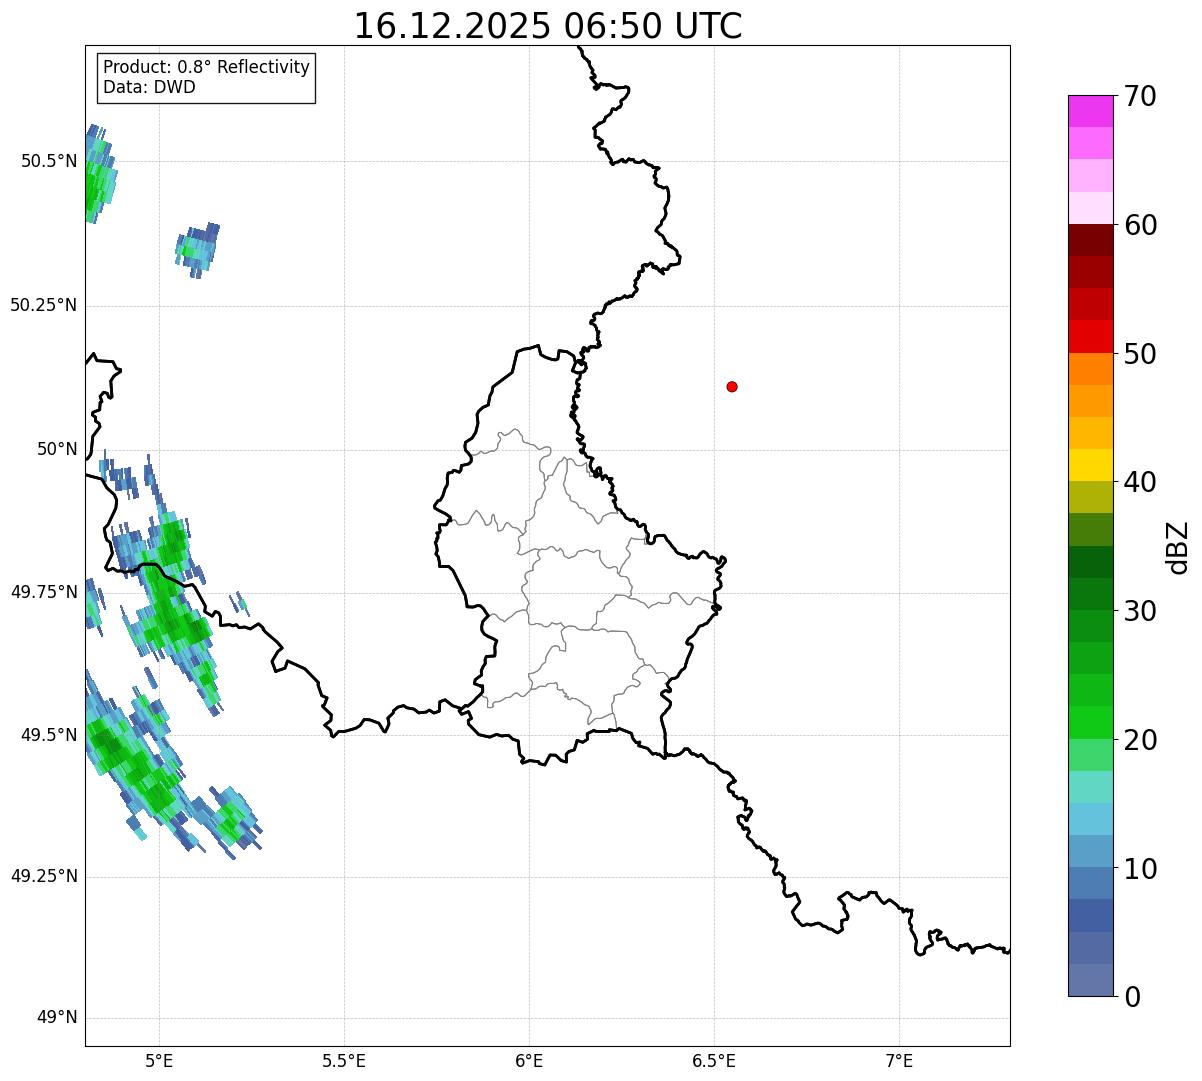Pick the slate-blue swatch just above 0 dBZ
The height and width of the screenshot is (1081, 1202).
[x=1091, y=980]
